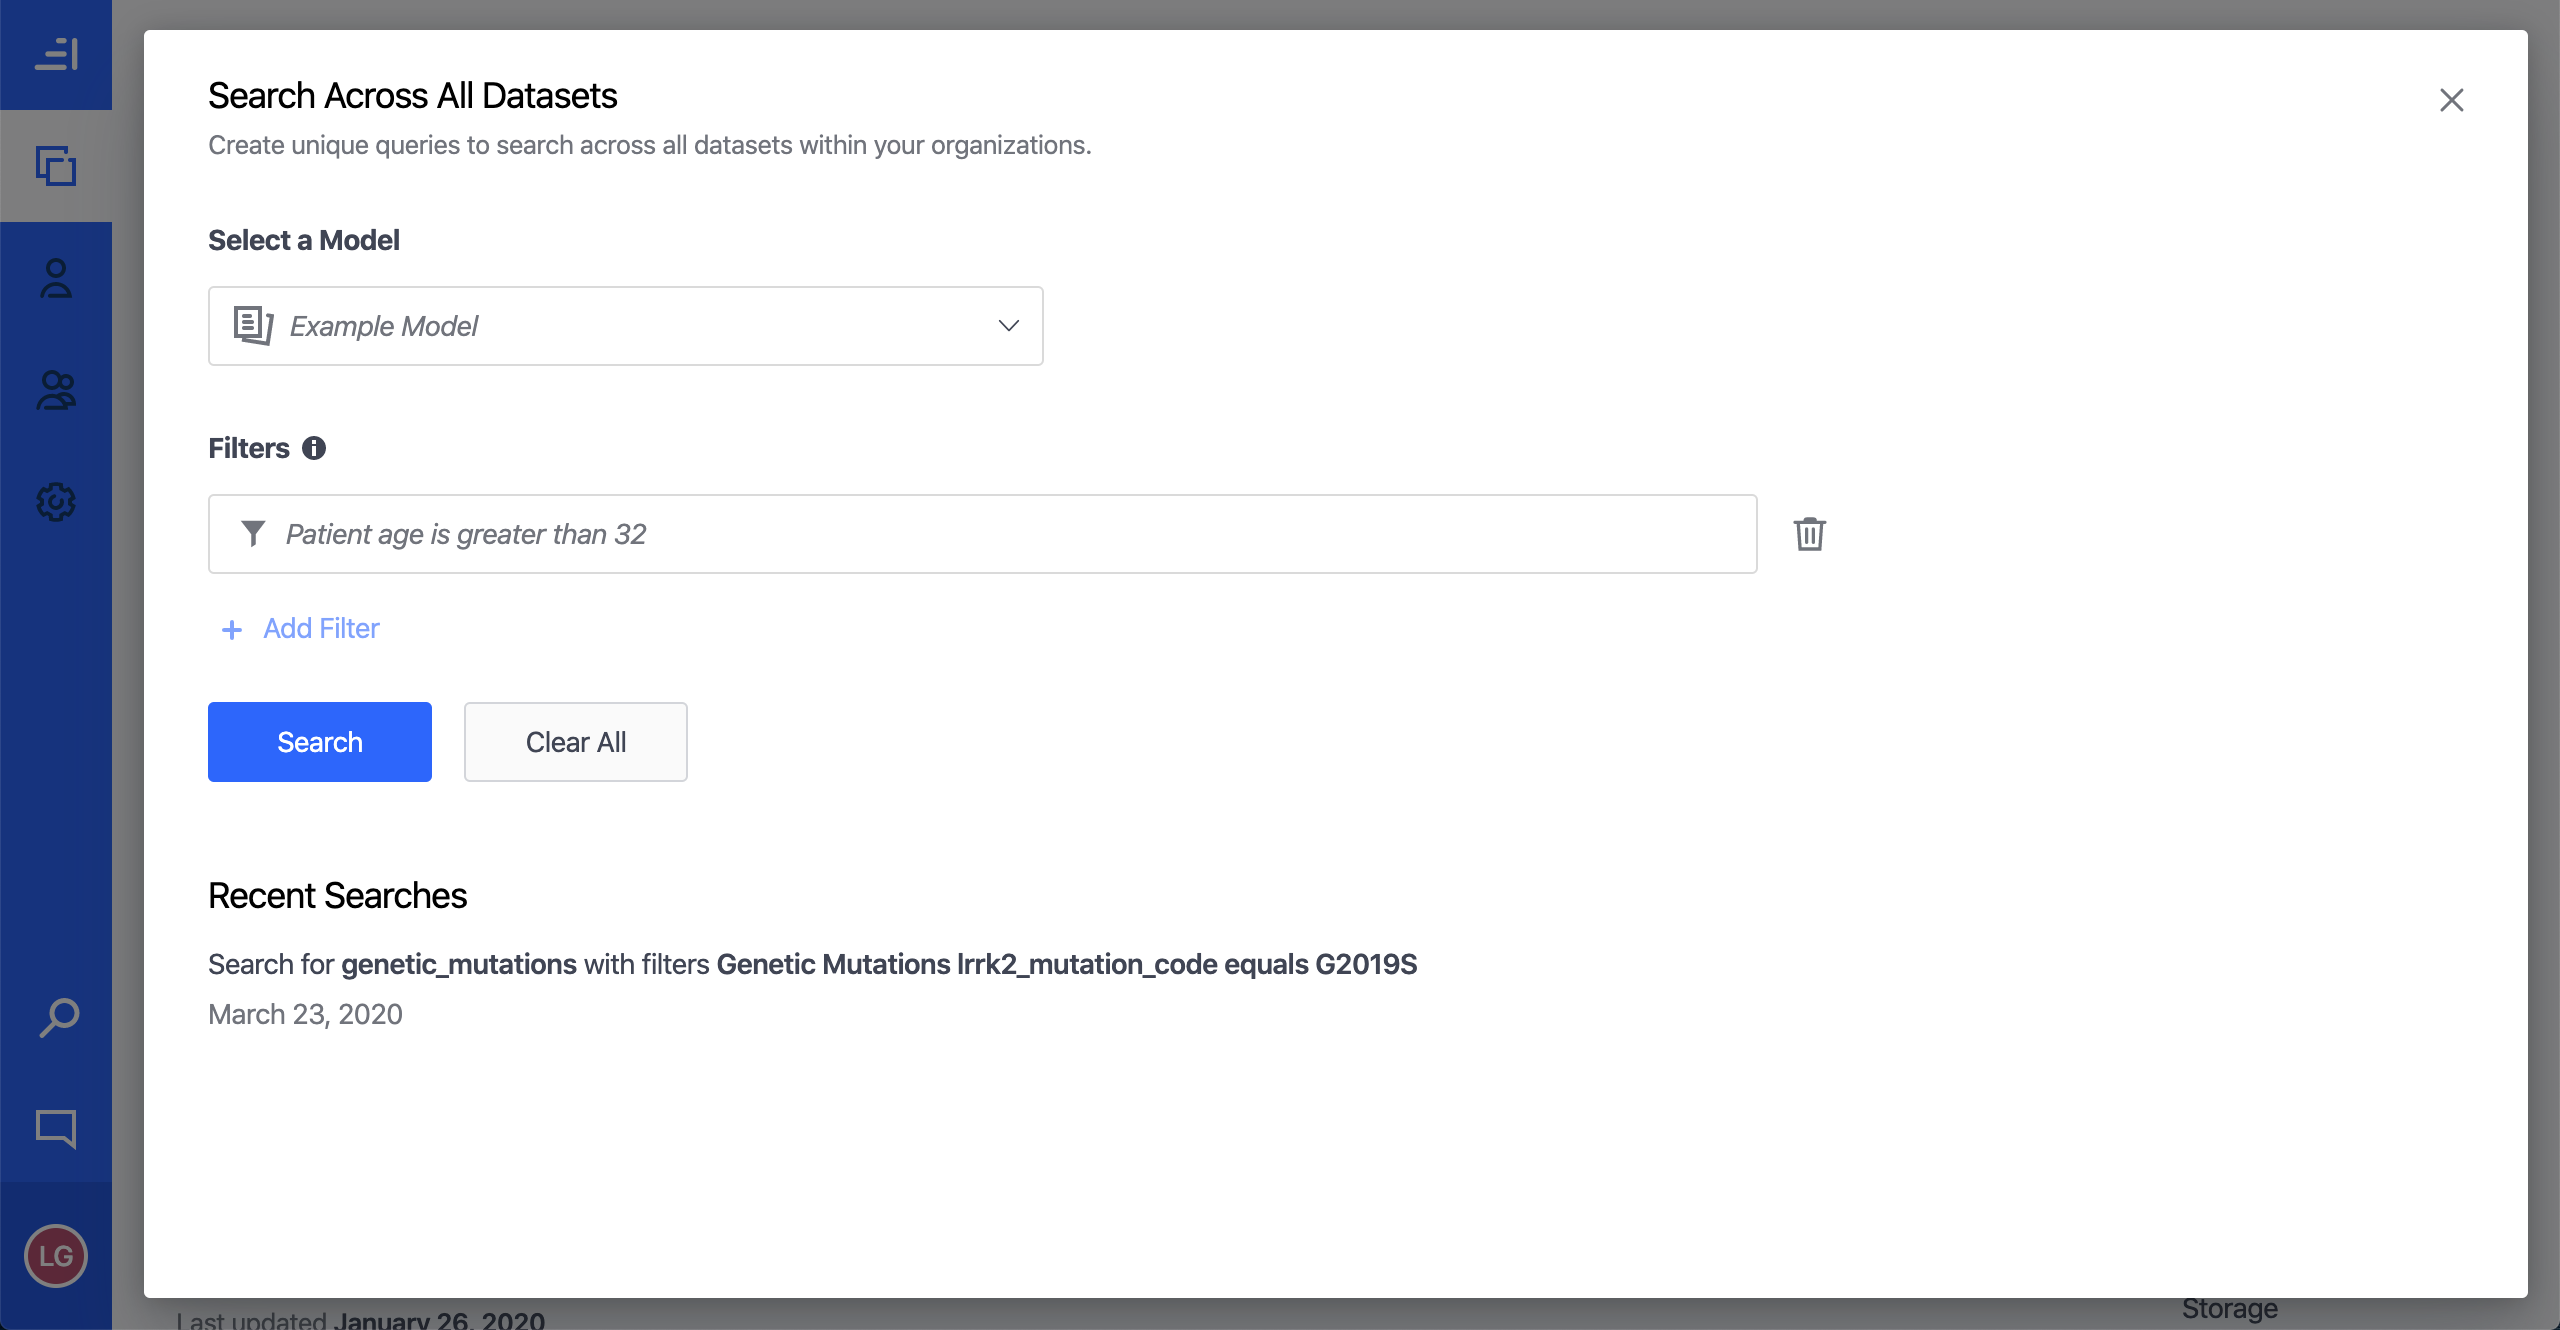Open recent search for genetic_mutations
Viewport: 2560px width, 1330px height.
pyautogui.click(x=812, y=964)
